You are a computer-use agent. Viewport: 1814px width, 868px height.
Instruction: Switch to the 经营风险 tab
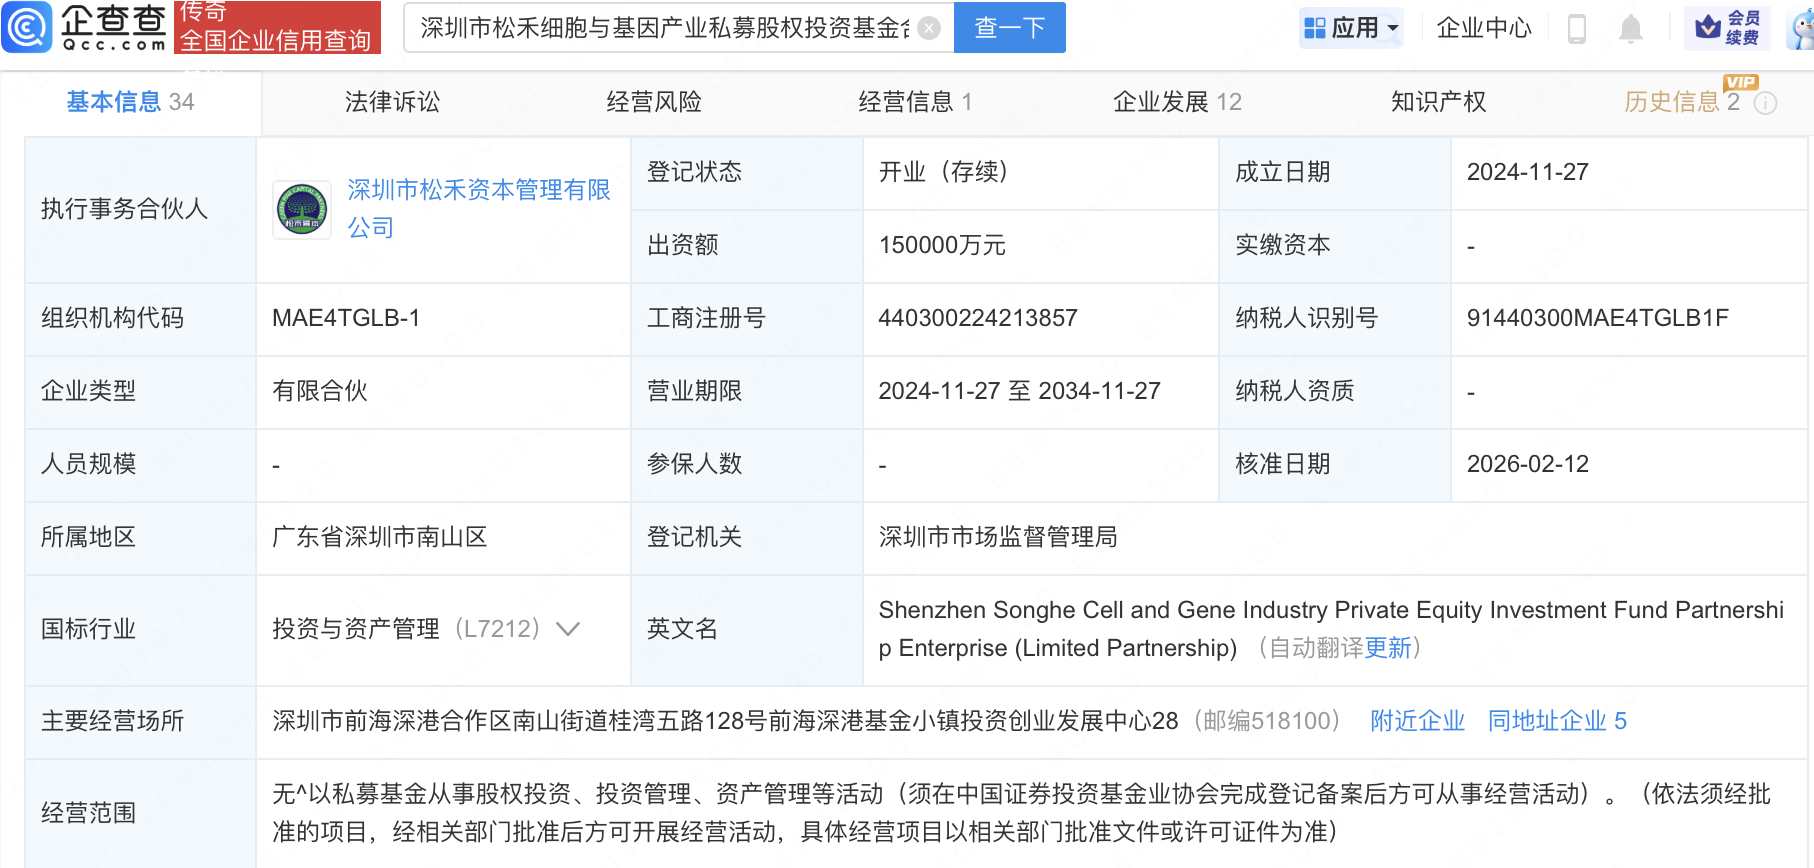pos(654,102)
